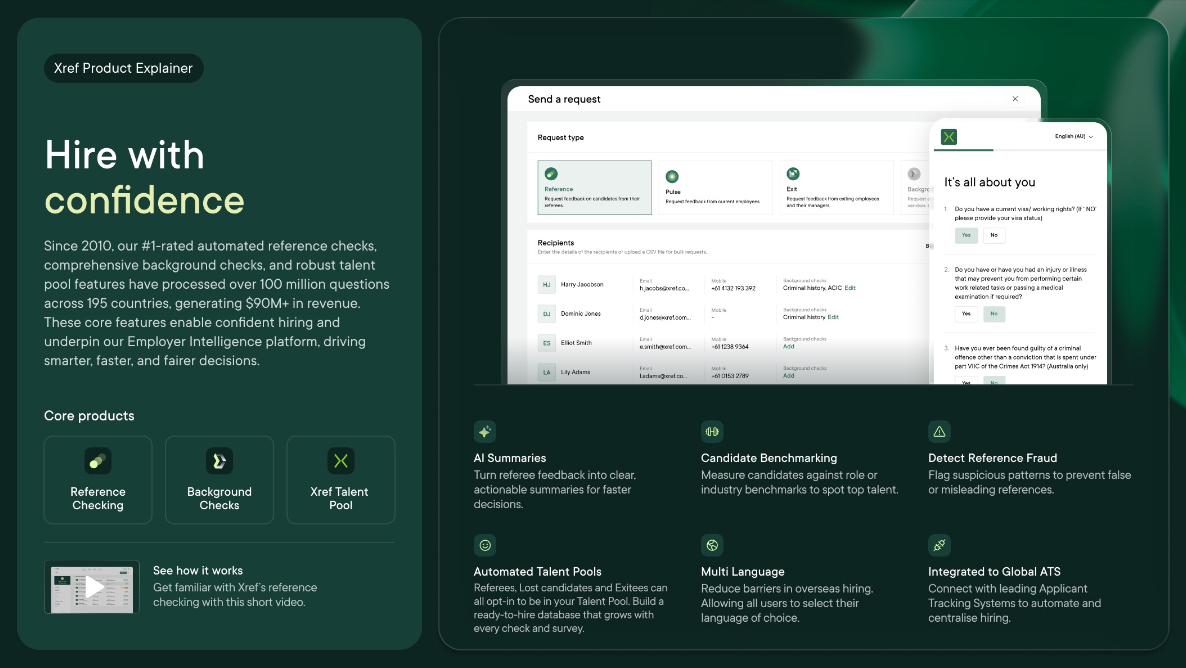Select No for the injury or illness question
The height and width of the screenshot is (668, 1186).
pos(994,313)
